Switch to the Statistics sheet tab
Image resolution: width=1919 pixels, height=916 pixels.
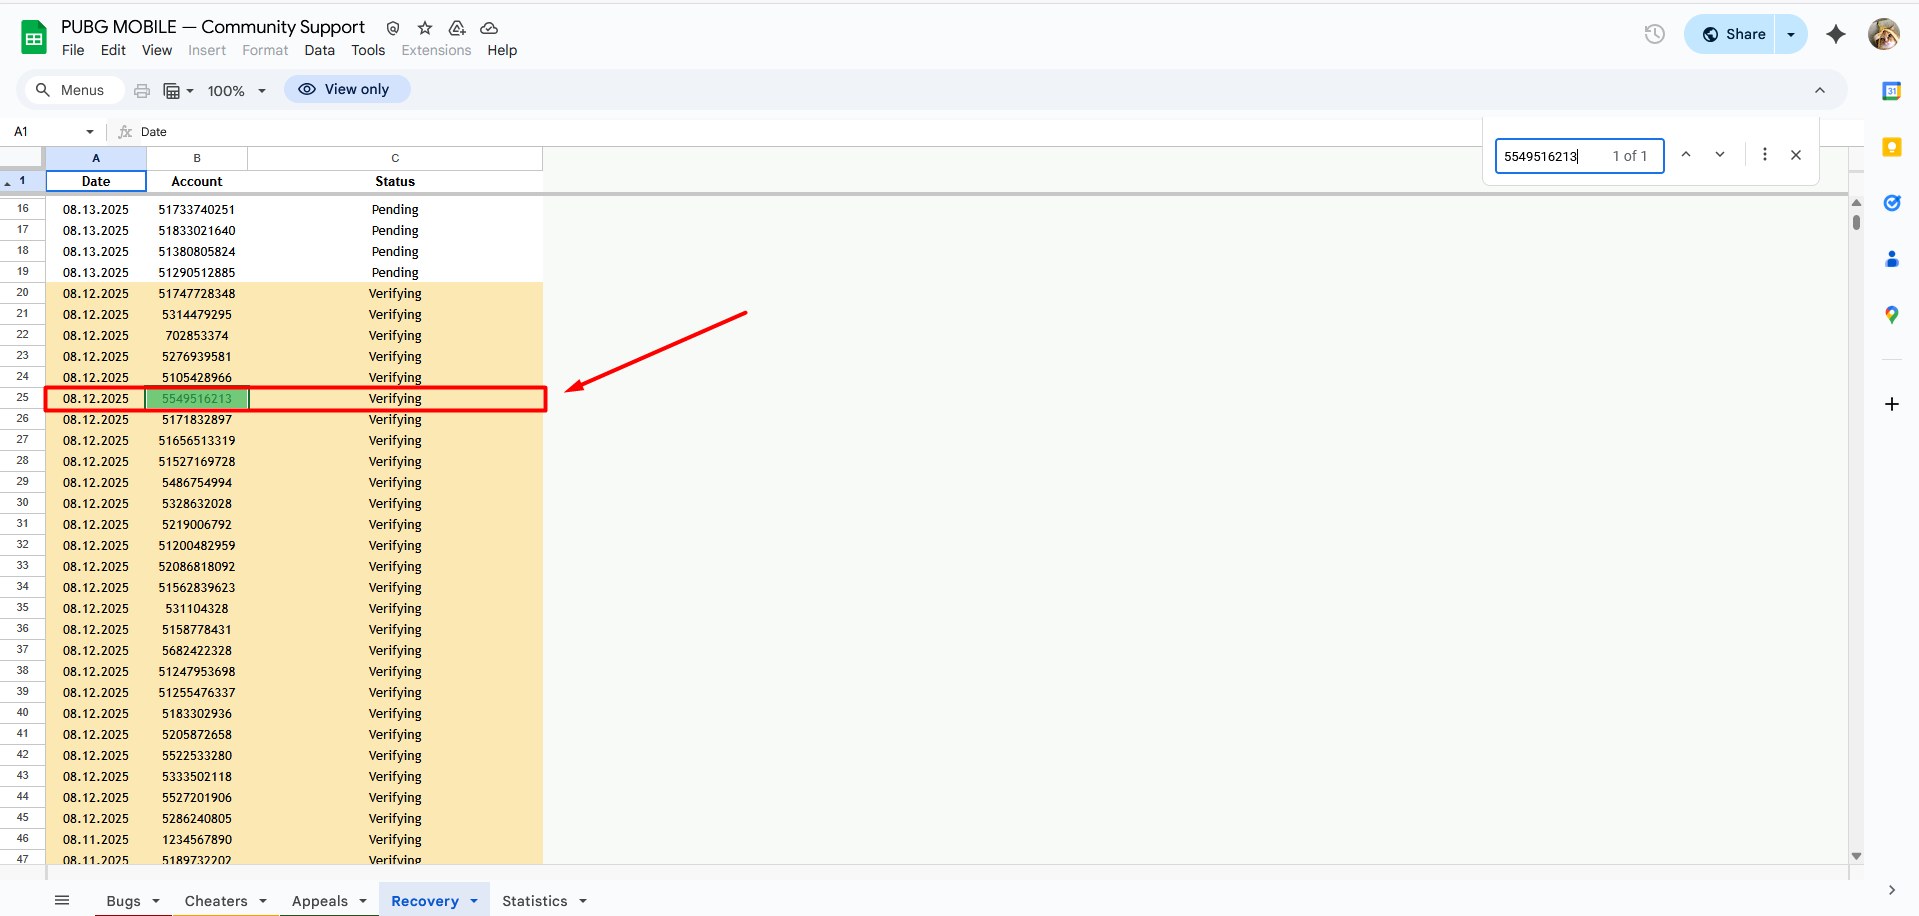coord(535,901)
